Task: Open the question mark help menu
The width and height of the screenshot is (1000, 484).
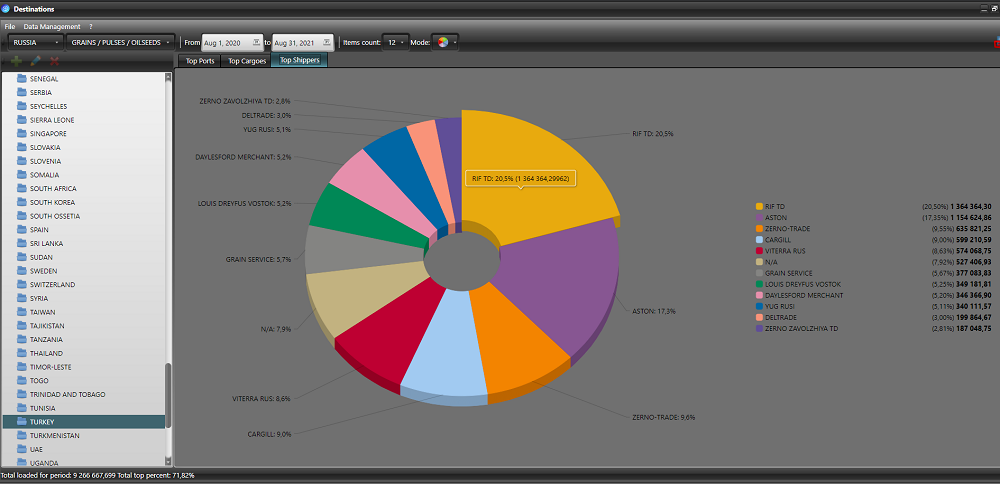Action: (91, 27)
